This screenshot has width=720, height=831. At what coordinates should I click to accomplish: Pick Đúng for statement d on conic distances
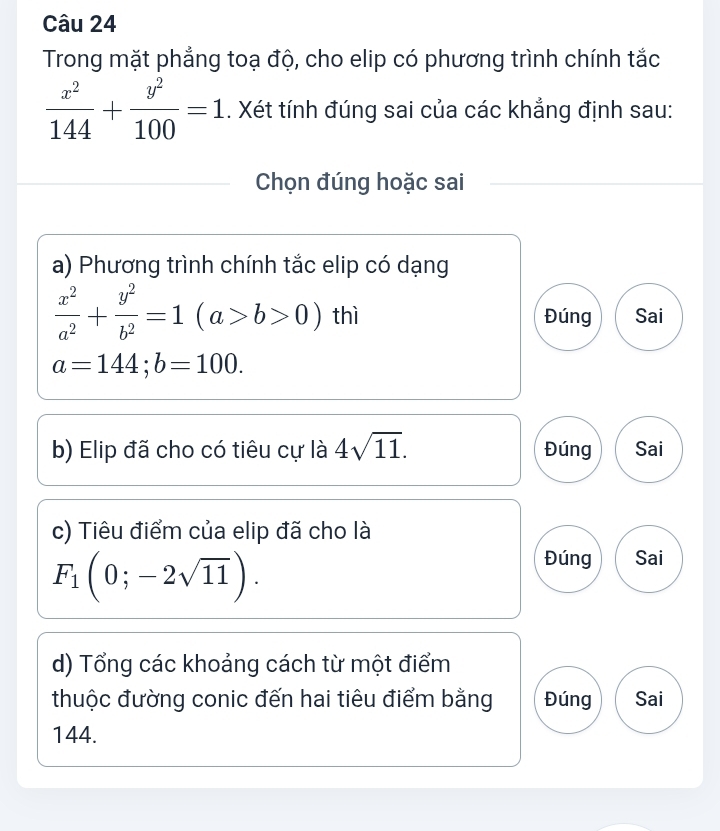tap(567, 699)
